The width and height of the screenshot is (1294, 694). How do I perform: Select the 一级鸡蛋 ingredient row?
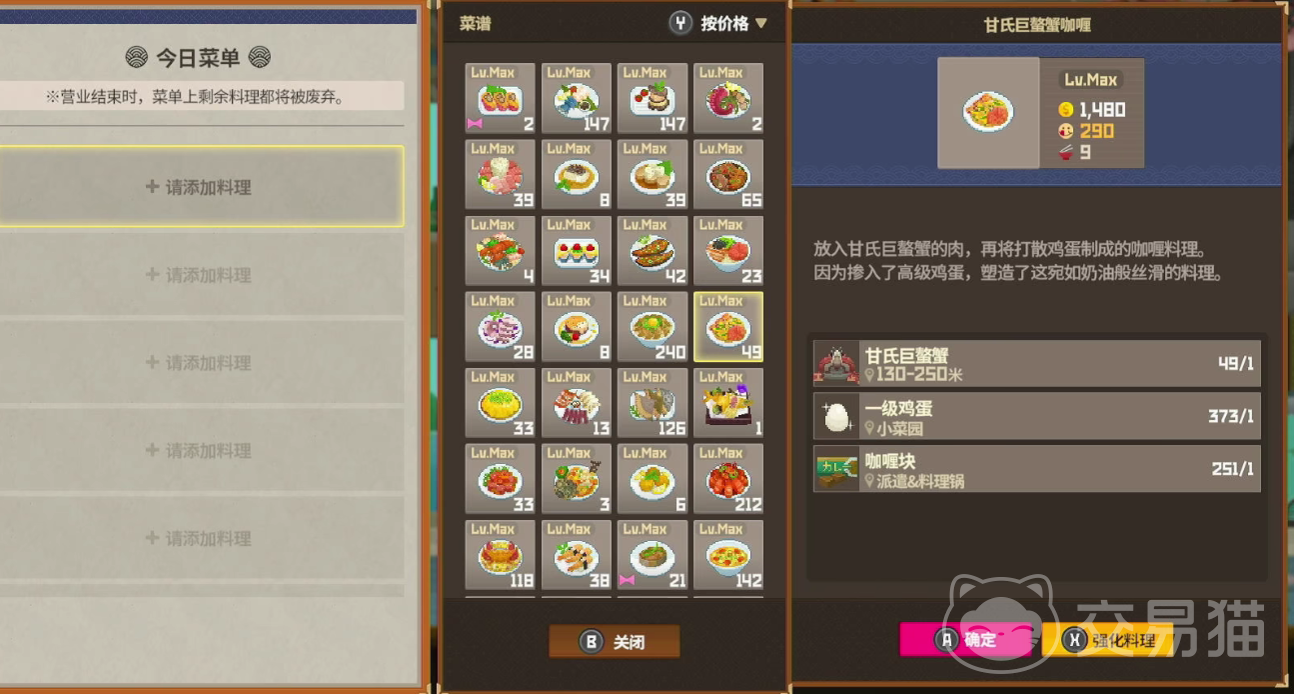1037,416
